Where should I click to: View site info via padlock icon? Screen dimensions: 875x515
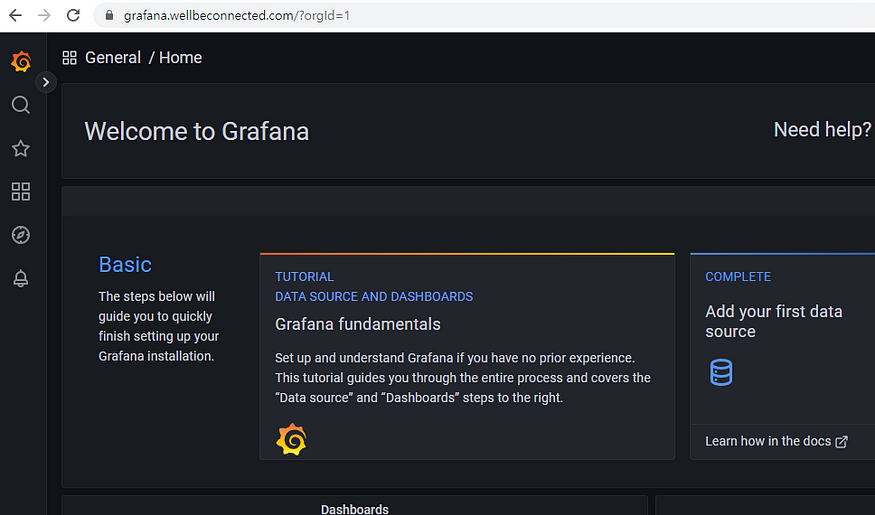tap(109, 15)
